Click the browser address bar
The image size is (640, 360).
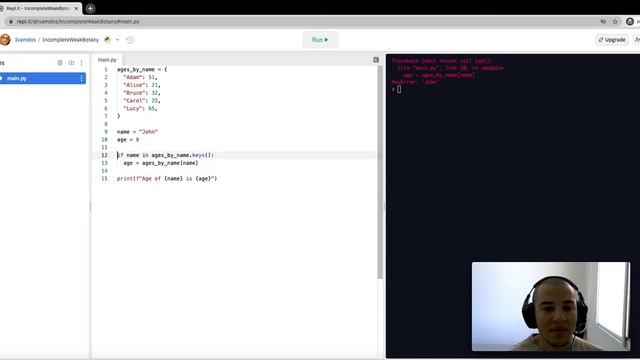[302, 21]
